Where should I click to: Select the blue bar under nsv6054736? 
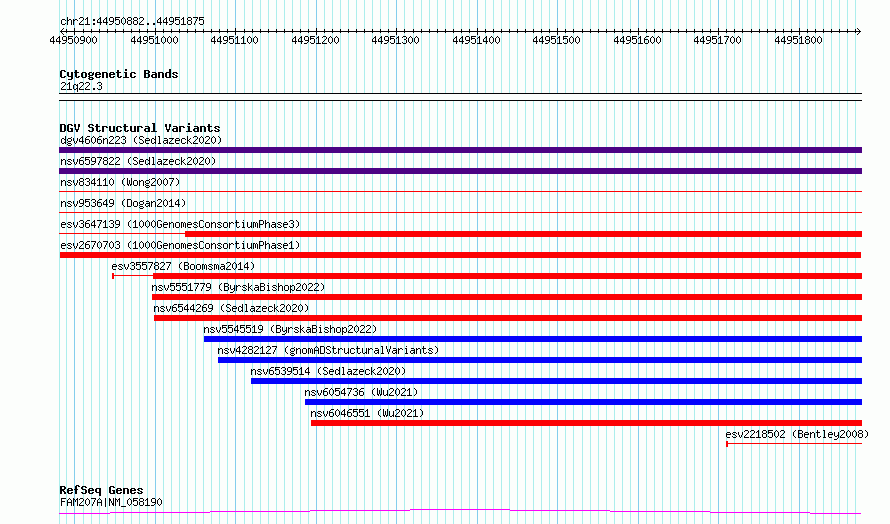(583, 402)
